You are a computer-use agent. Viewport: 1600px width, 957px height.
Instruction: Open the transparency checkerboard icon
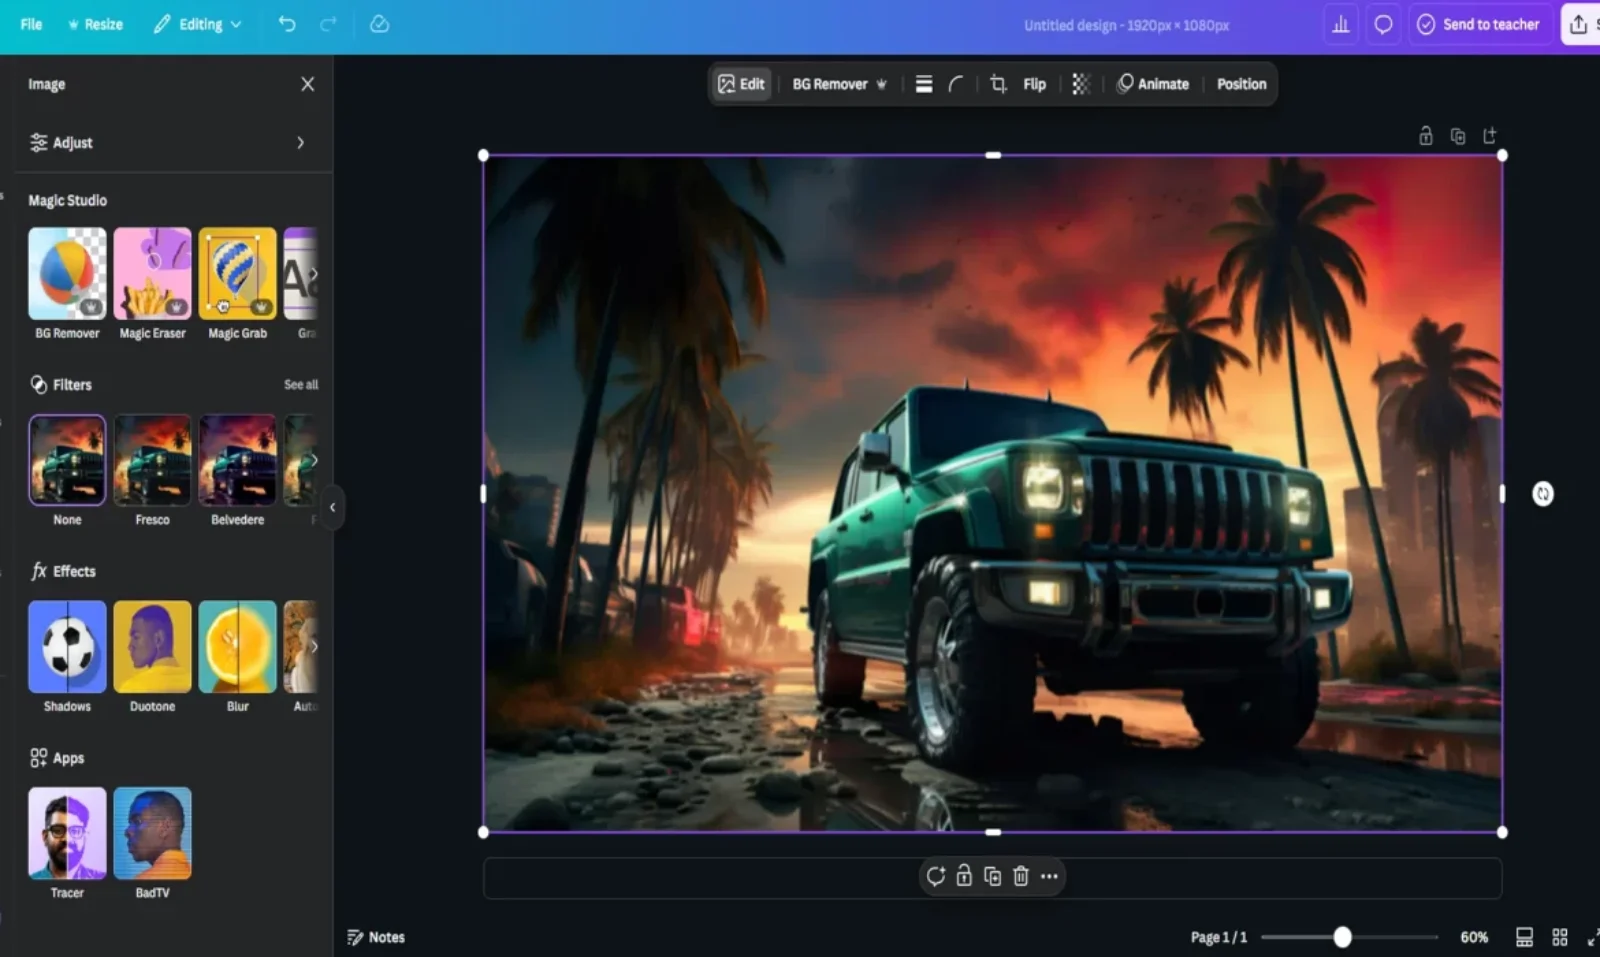pos(1080,84)
